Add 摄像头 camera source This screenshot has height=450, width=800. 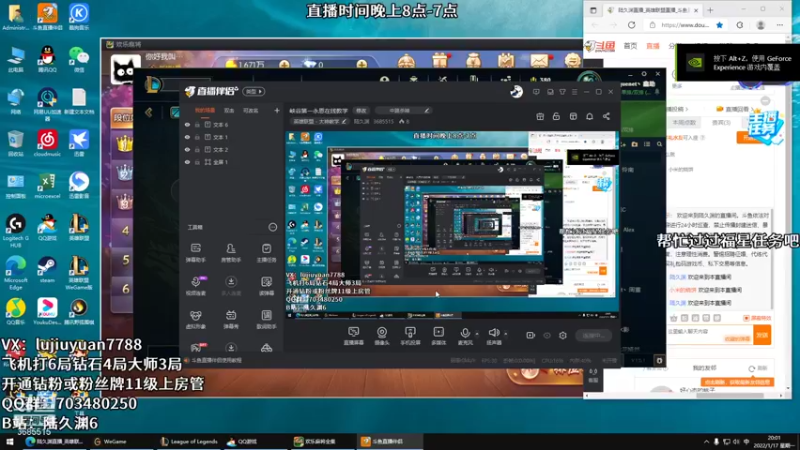click(x=382, y=336)
